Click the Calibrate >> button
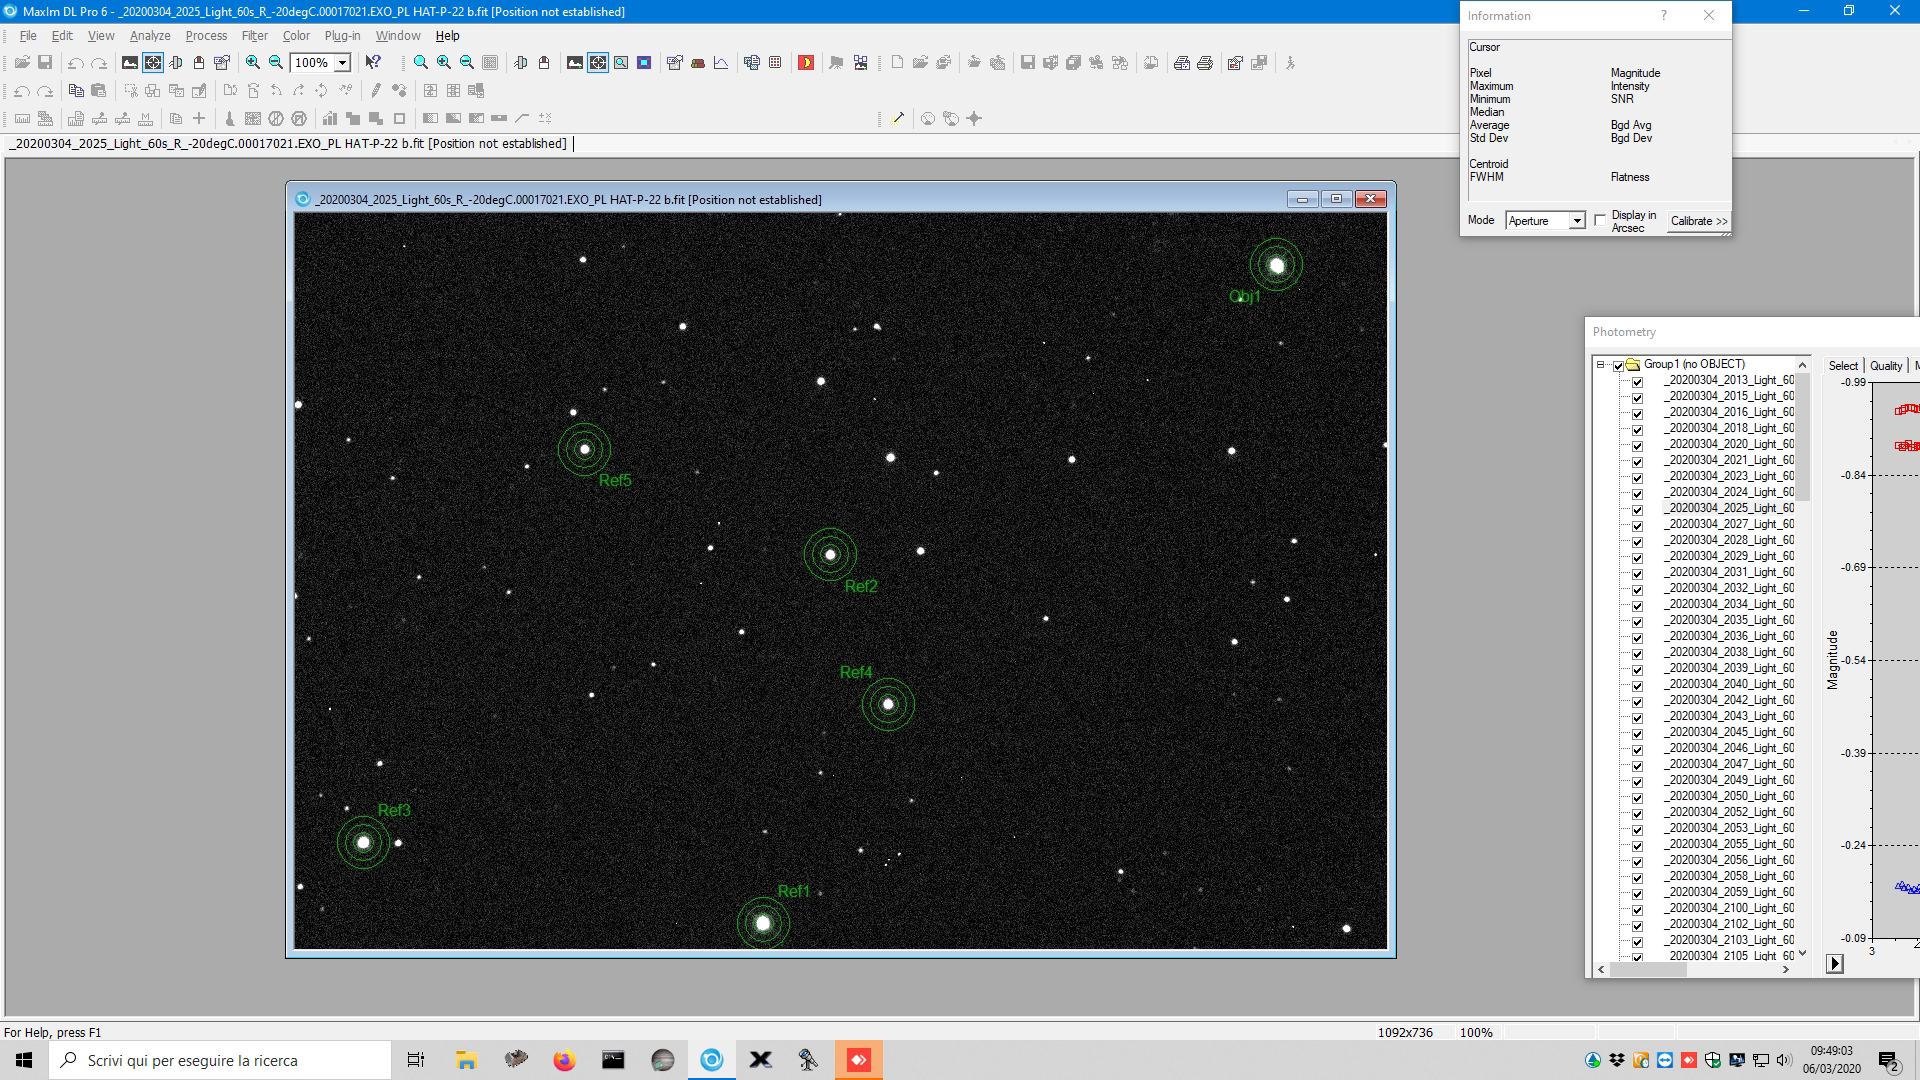Viewport: 1920px width, 1080px height. 1698,221
